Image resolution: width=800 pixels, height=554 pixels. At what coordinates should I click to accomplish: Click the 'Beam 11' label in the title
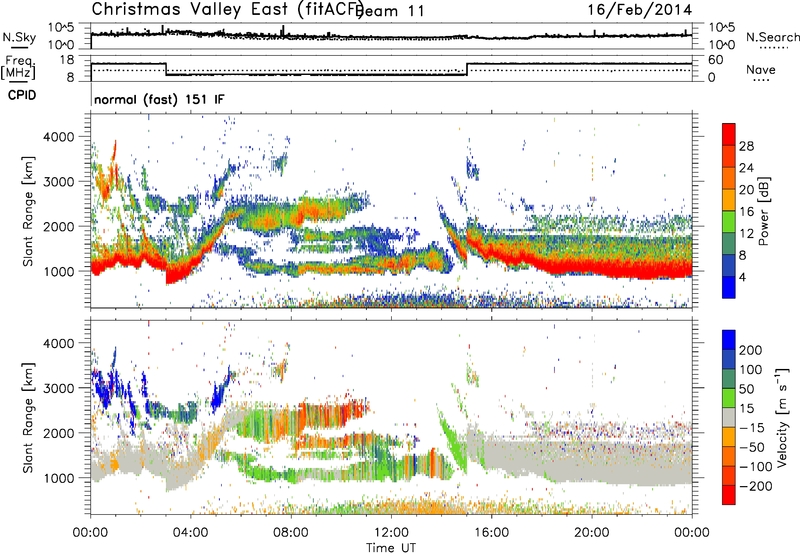[x=390, y=11]
